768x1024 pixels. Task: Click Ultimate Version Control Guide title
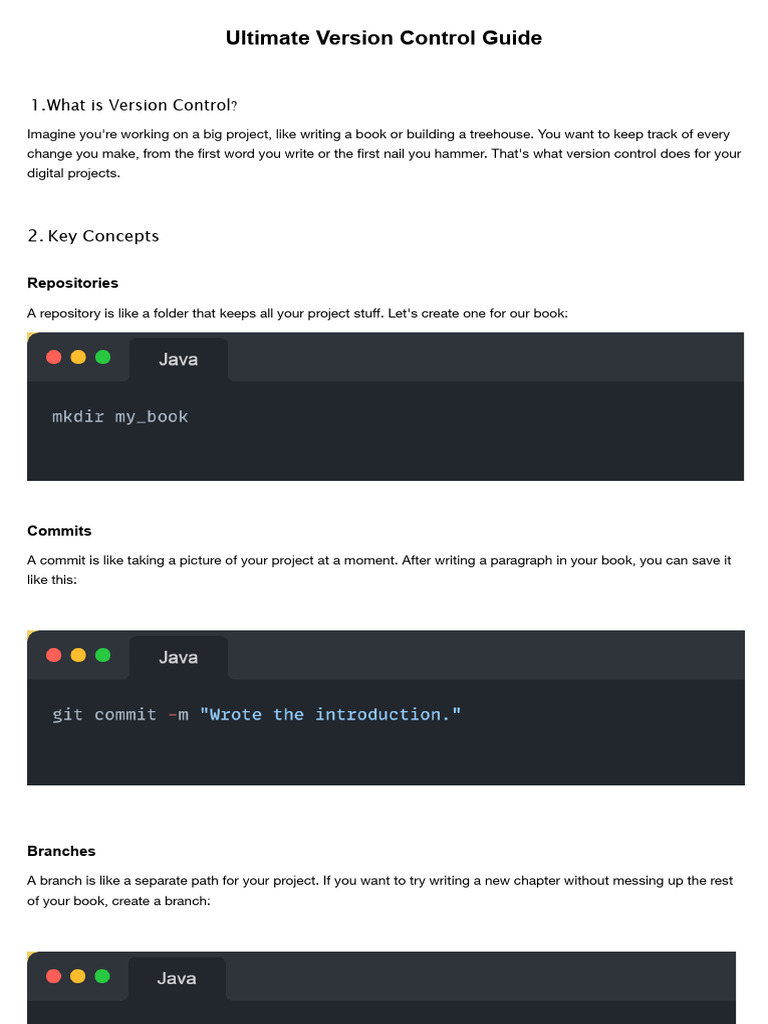[384, 38]
